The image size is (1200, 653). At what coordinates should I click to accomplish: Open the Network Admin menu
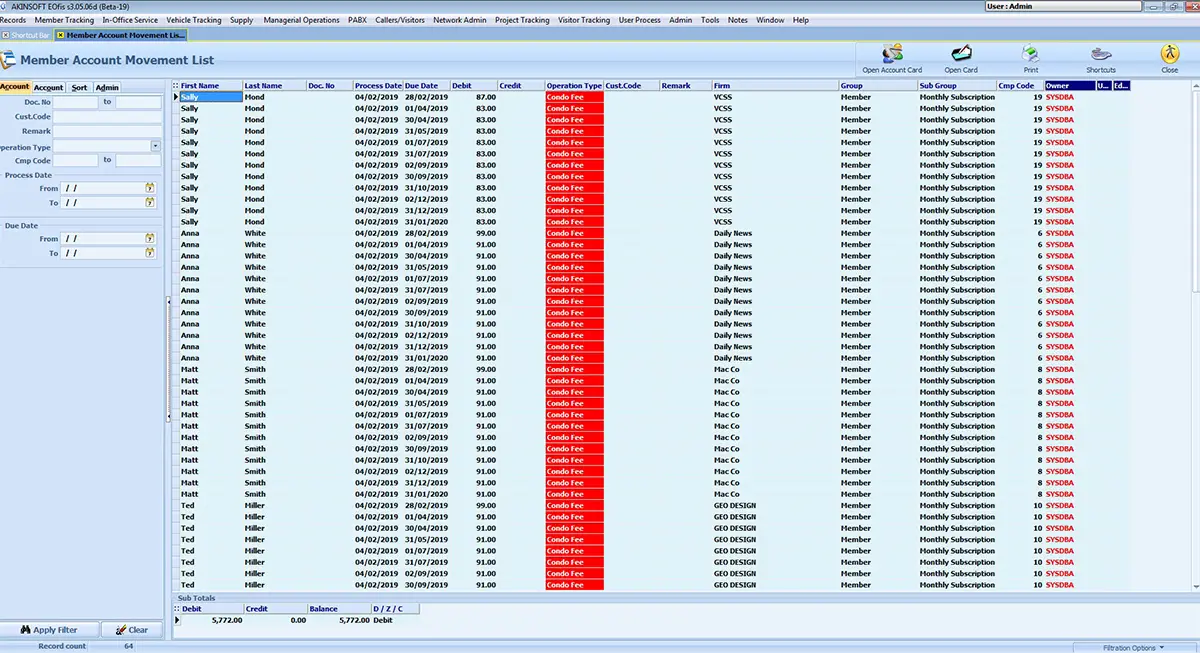coord(460,20)
